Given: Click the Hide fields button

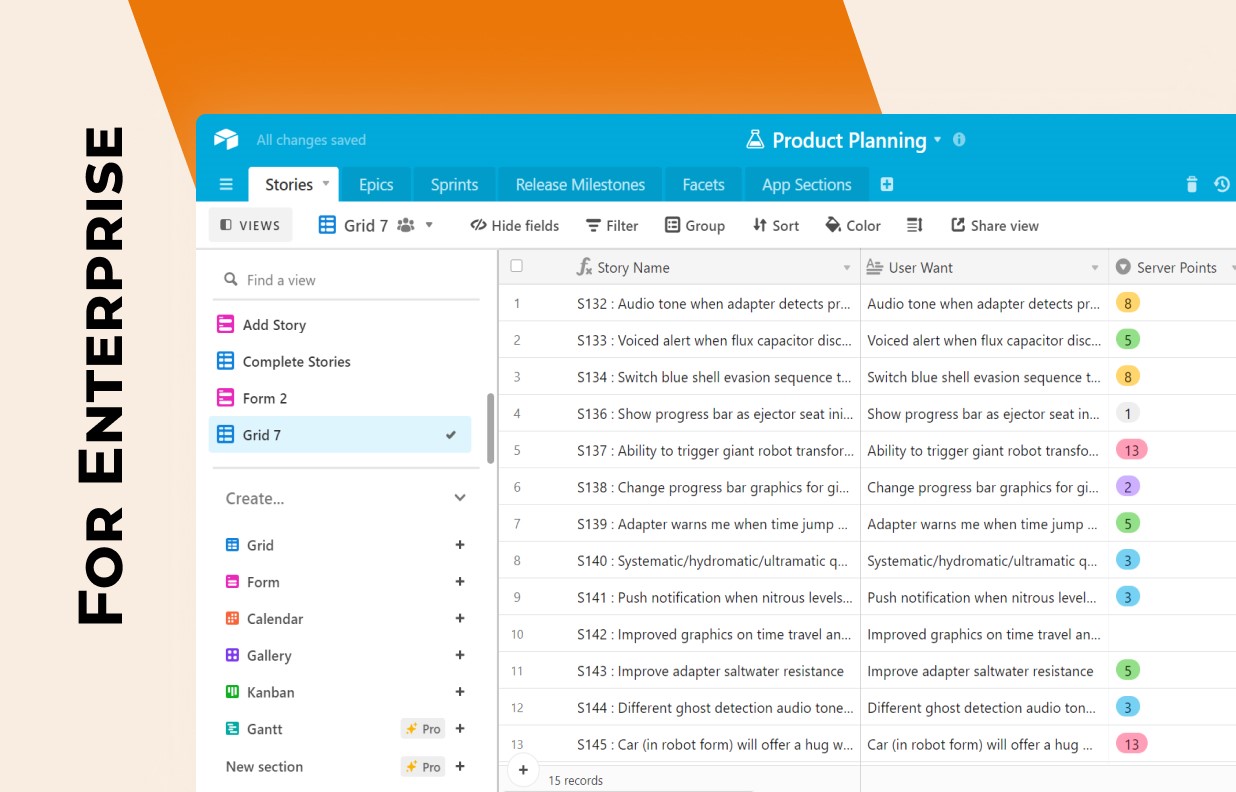Looking at the screenshot, I should (514, 226).
